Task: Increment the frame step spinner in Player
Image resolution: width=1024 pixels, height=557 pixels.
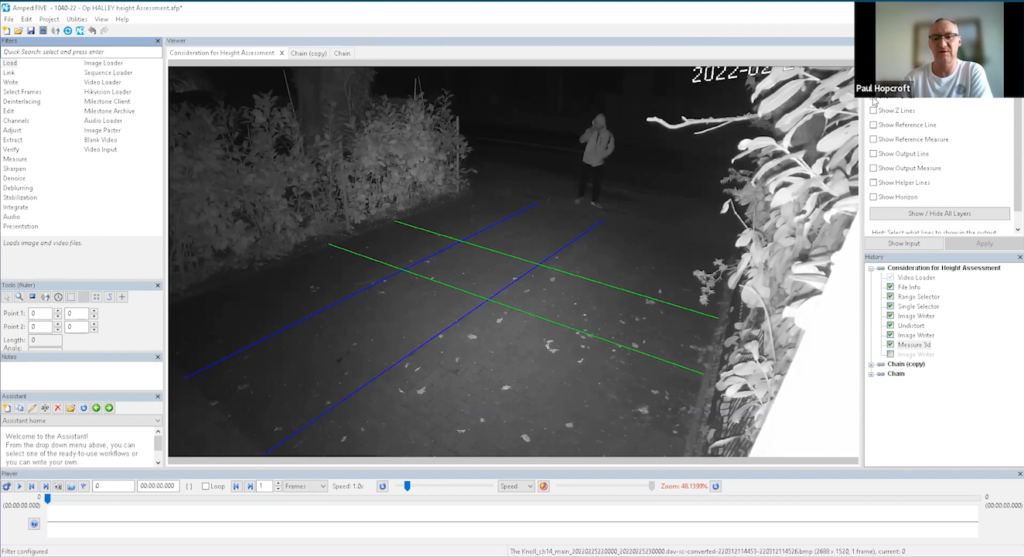Action: click(278, 484)
